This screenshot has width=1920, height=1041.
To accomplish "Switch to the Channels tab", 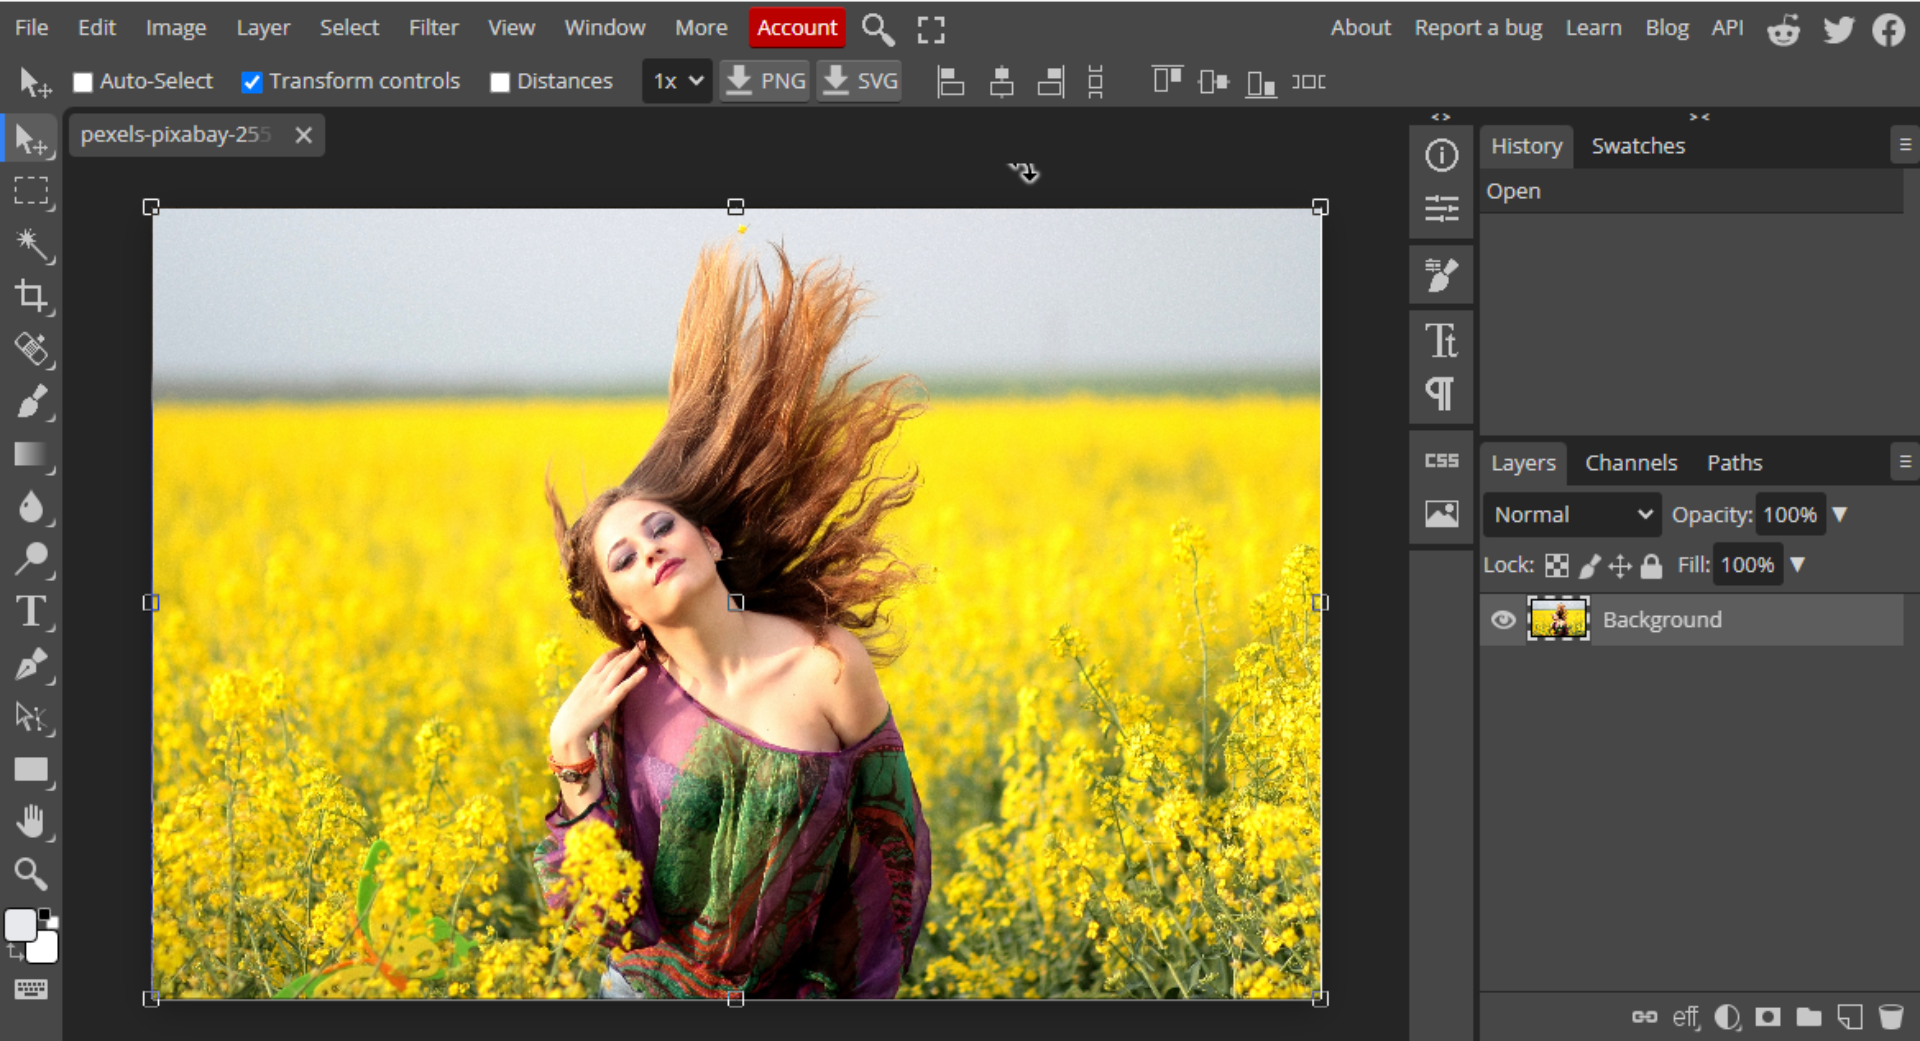I will [x=1630, y=463].
